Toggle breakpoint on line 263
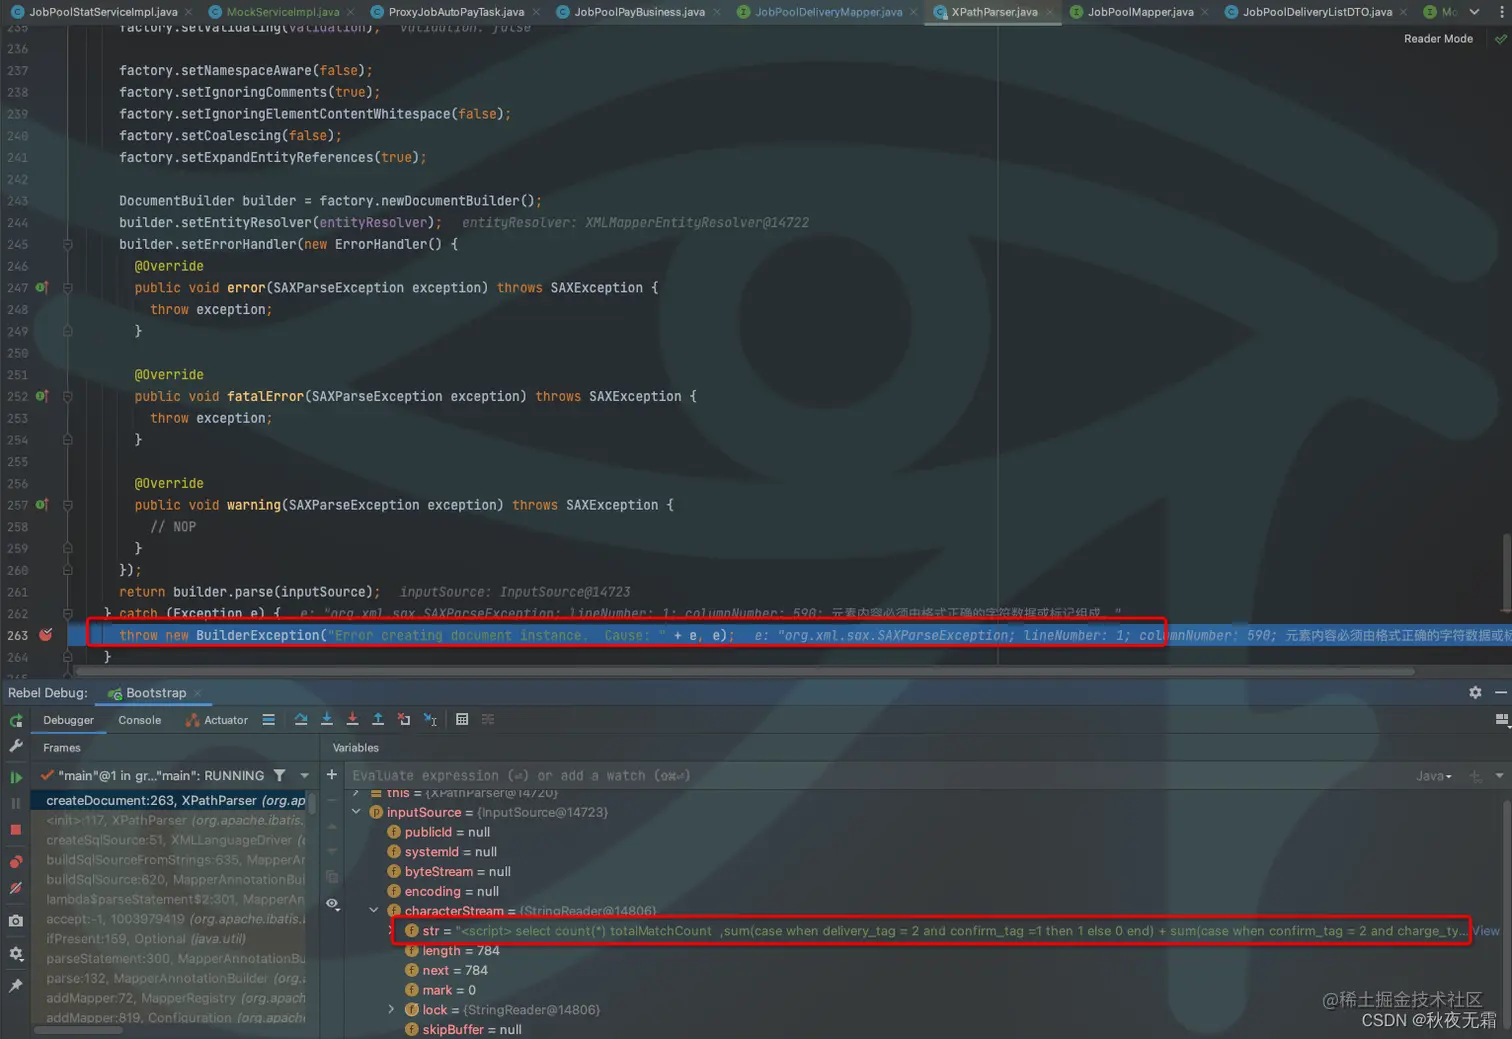The image size is (1512, 1039). coord(45,635)
